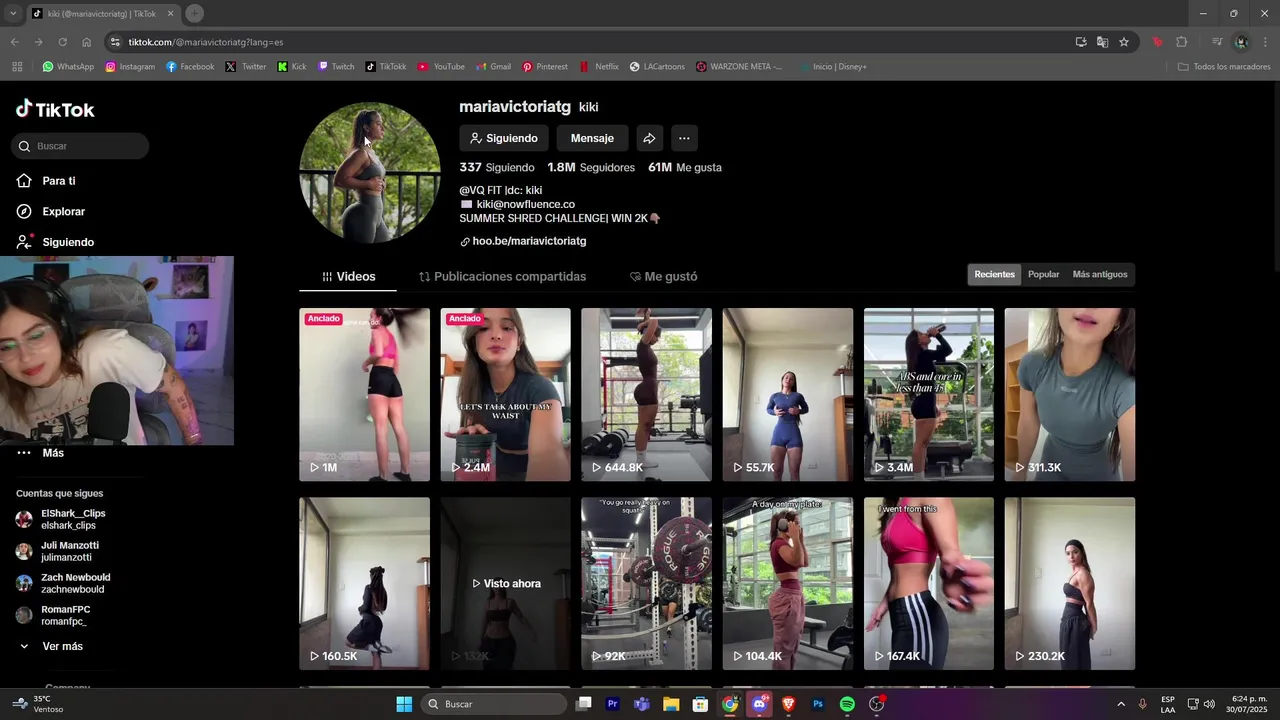Play the video with 55.7K views
The height and width of the screenshot is (720, 1280).
pyautogui.click(x=787, y=394)
